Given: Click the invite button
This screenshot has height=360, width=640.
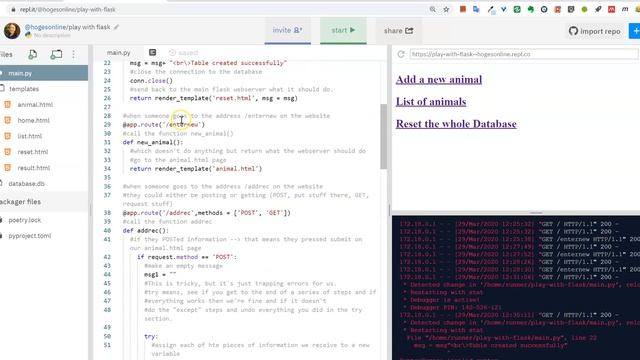Looking at the screenshot, I should [x=287, y=31].
